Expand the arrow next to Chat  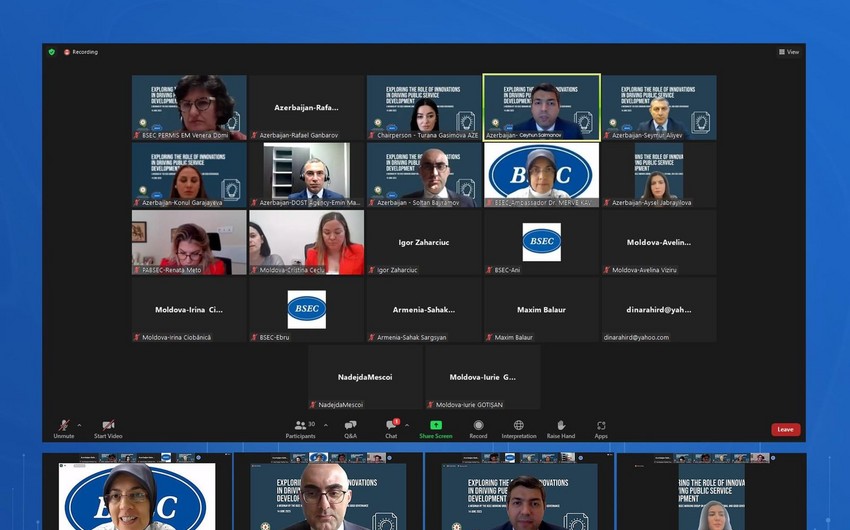406,425
